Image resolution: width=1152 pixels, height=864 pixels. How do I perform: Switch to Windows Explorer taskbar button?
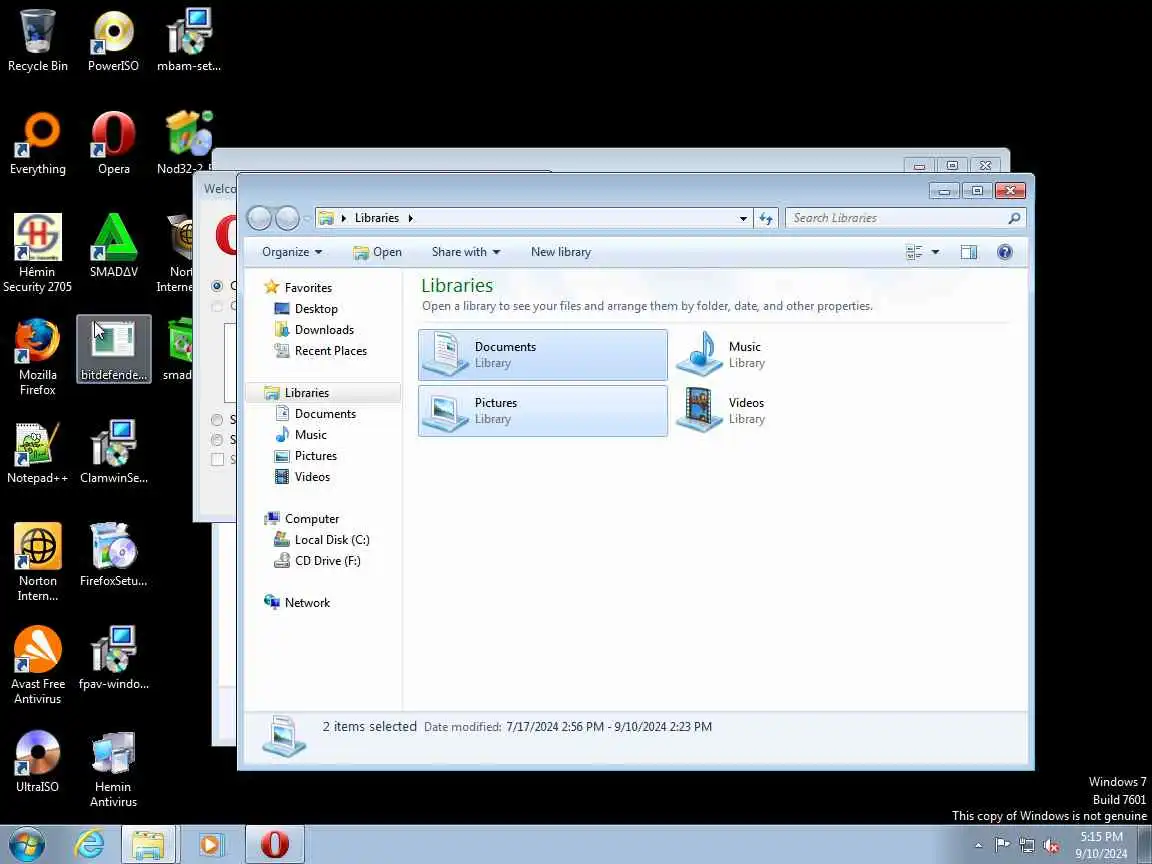click(x=148, y=844)
